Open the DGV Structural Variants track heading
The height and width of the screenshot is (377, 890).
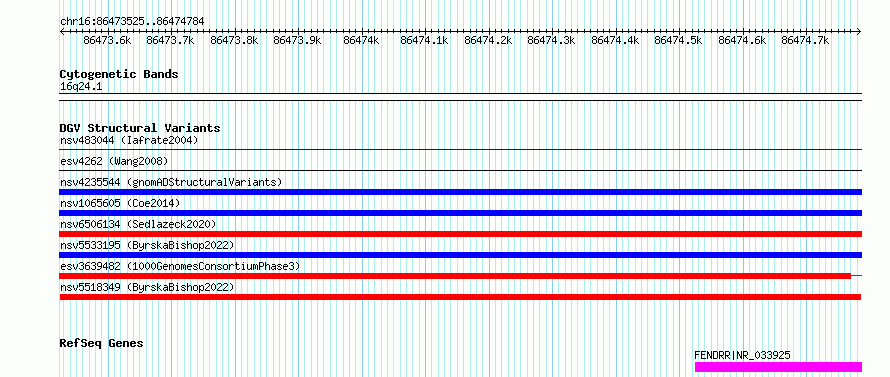click(140, 128)
